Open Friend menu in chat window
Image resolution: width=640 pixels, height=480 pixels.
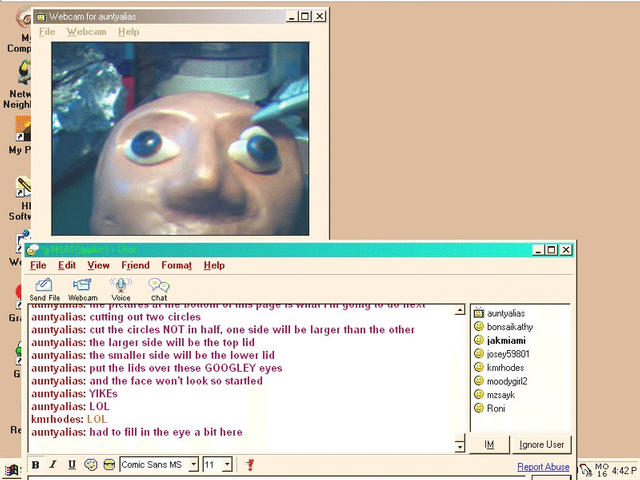[136, 265]
